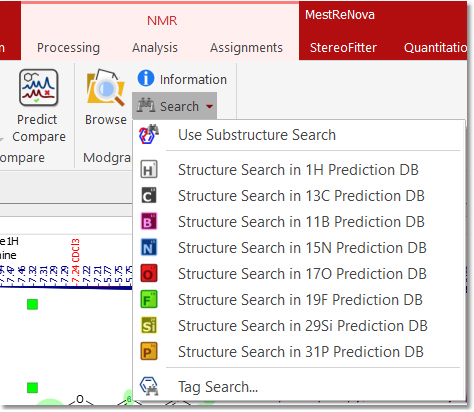Viewport: 474px width, 412px height.
Task: Click the 11B boron search icon
Action: click(149, 221)
